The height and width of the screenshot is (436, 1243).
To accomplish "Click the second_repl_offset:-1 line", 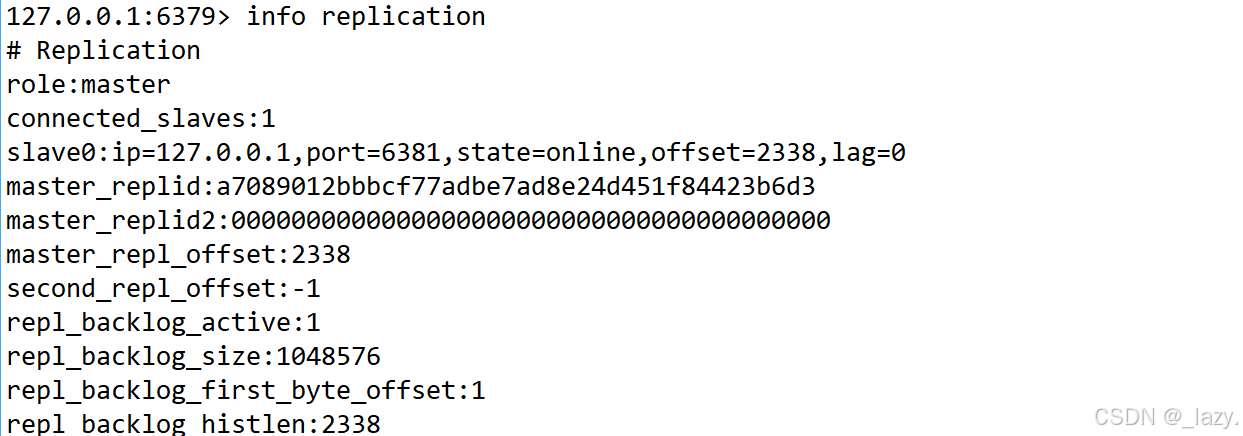I will (x=163, y=289).
